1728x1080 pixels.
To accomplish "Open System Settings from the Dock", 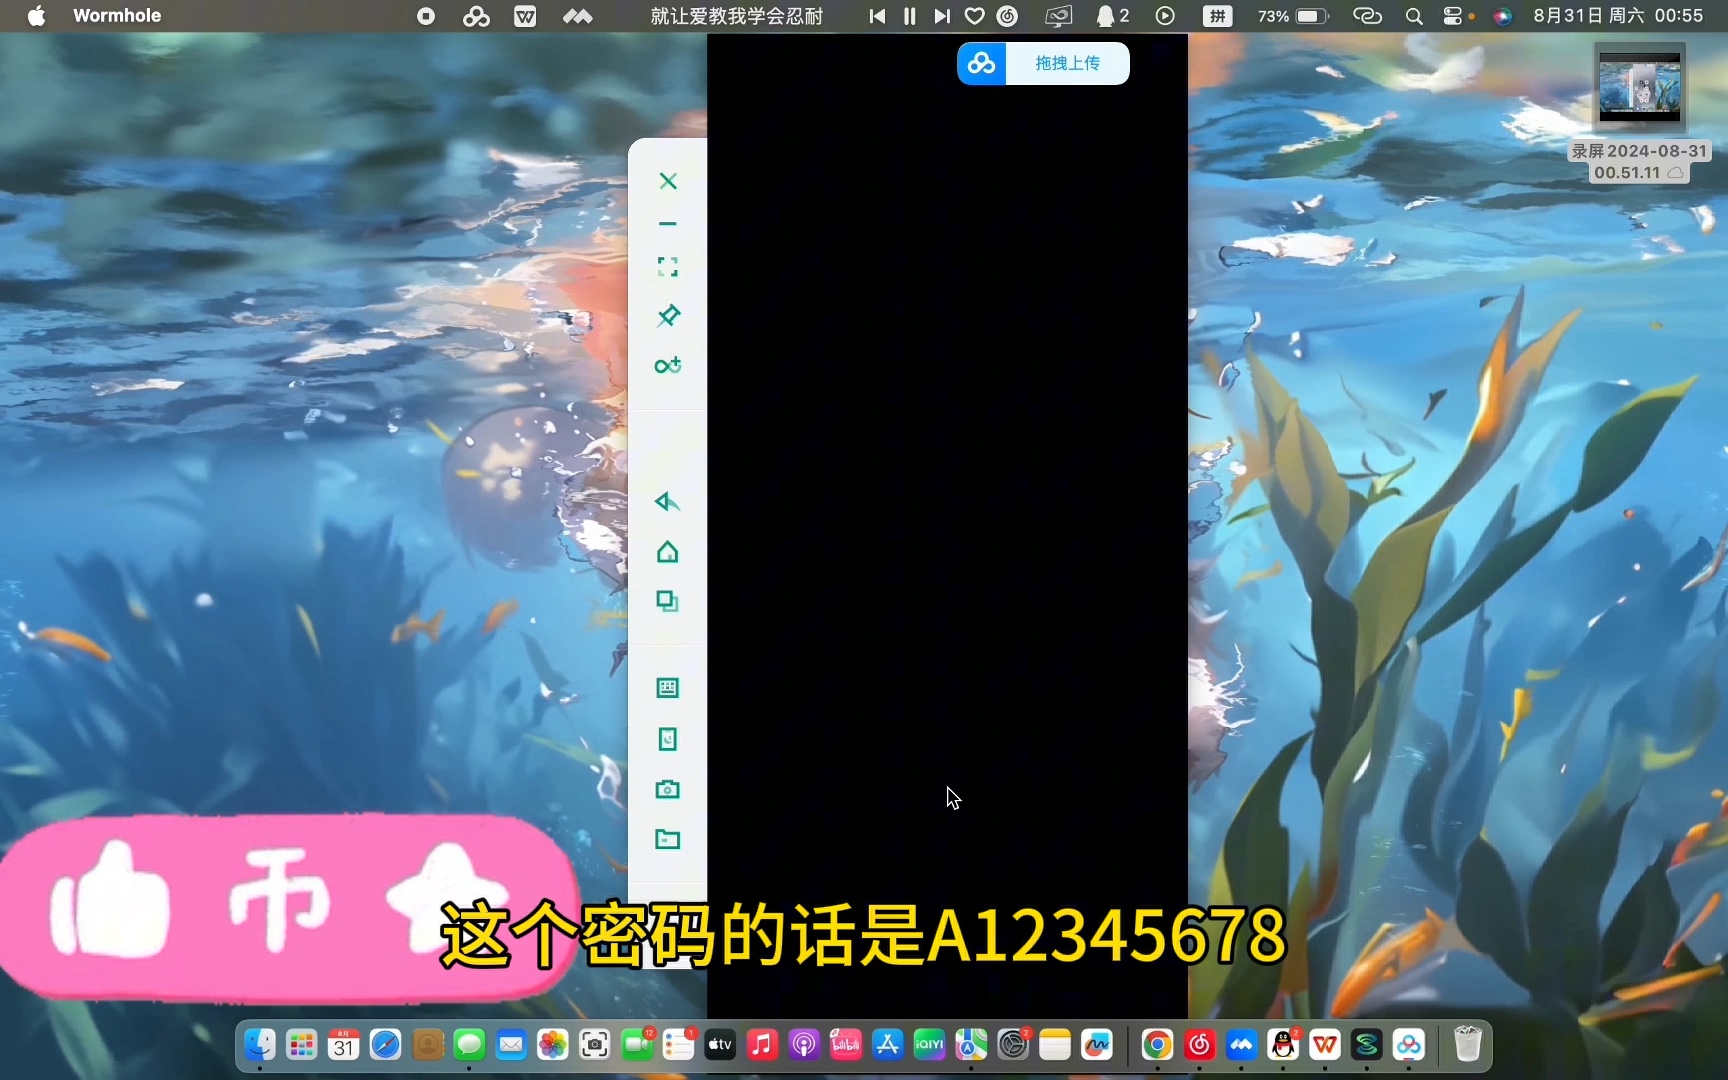I will (x=1013, y=1045).
